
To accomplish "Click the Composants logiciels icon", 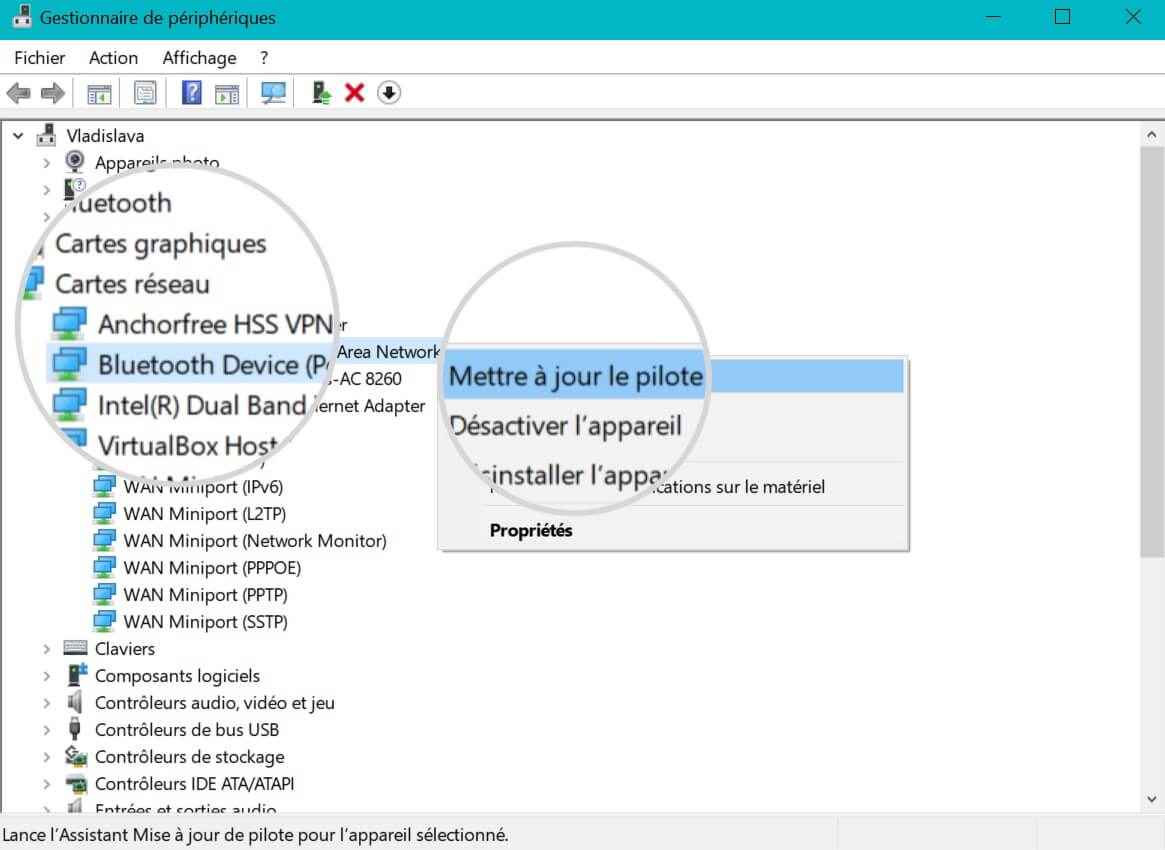I will (77, 675).
